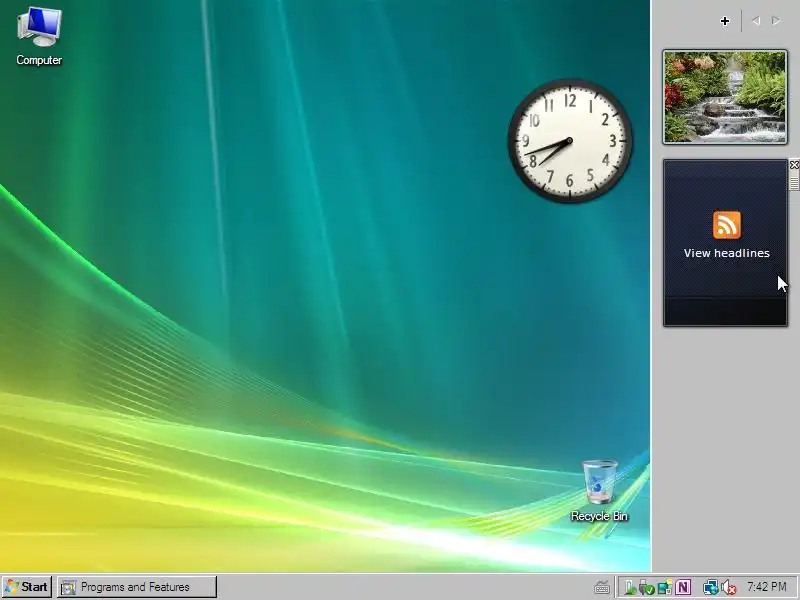Open the Tablet PC input panel keyboard icon
This screenshot has width=800, height=600.
click(602, 588)
